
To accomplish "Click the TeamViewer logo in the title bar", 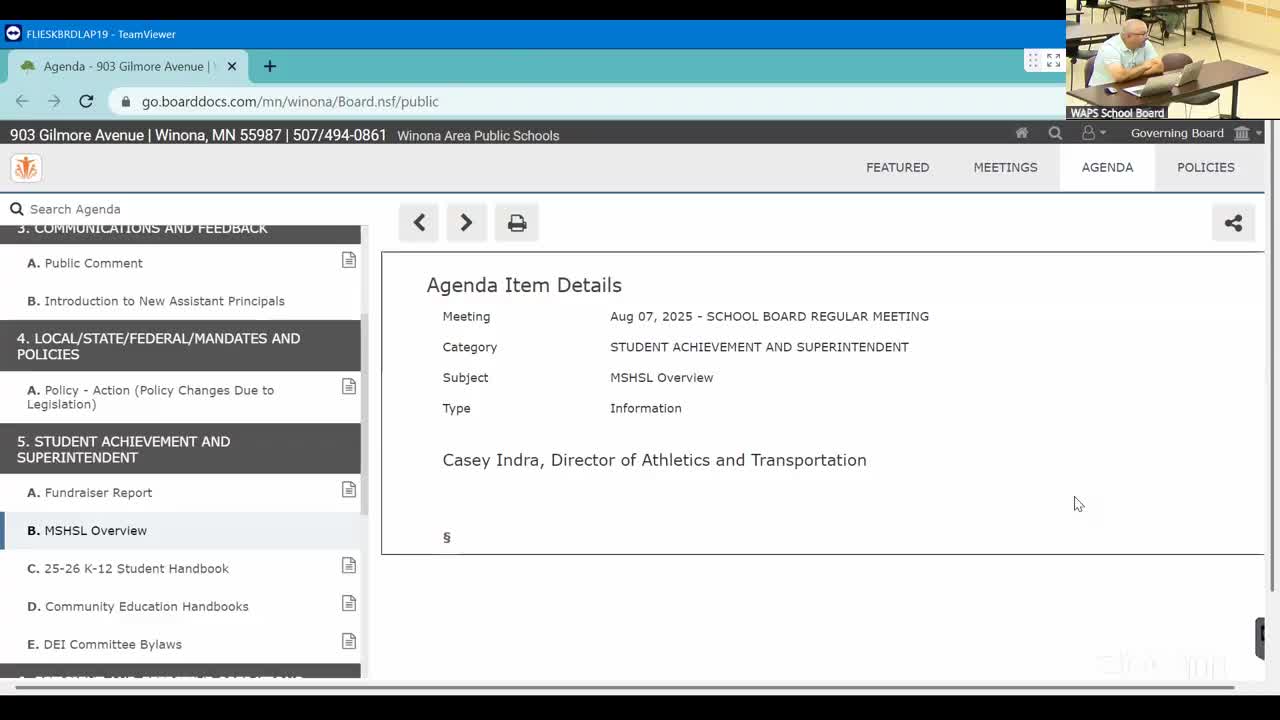I will [x=13, y=33].
